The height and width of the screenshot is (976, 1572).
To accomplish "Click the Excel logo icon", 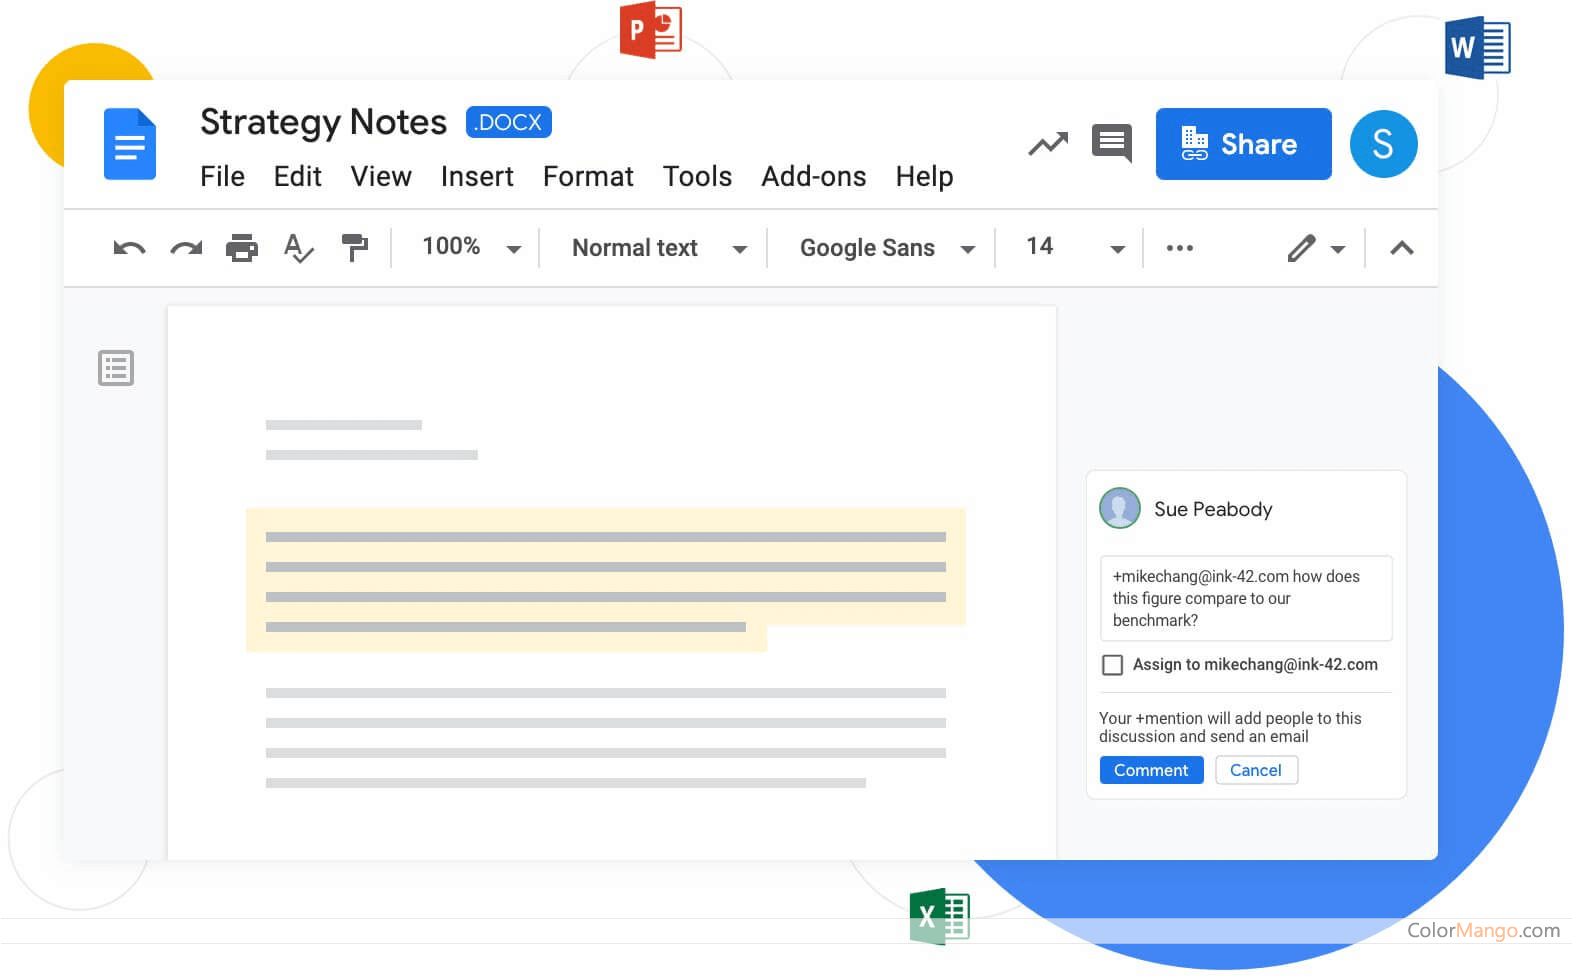I will pyautogui.click(x=939, y=916).
